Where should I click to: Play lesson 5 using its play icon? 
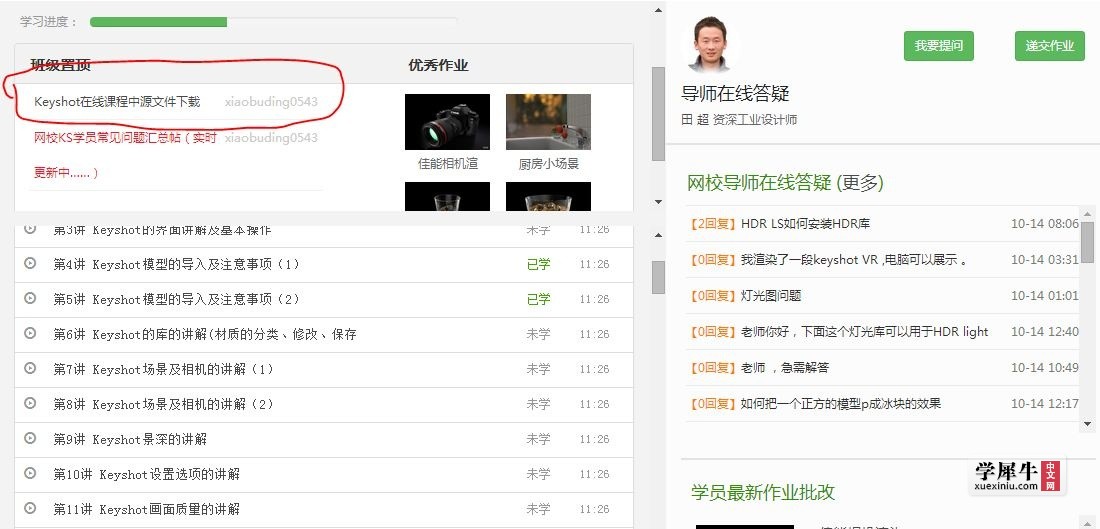coord(30,298)
